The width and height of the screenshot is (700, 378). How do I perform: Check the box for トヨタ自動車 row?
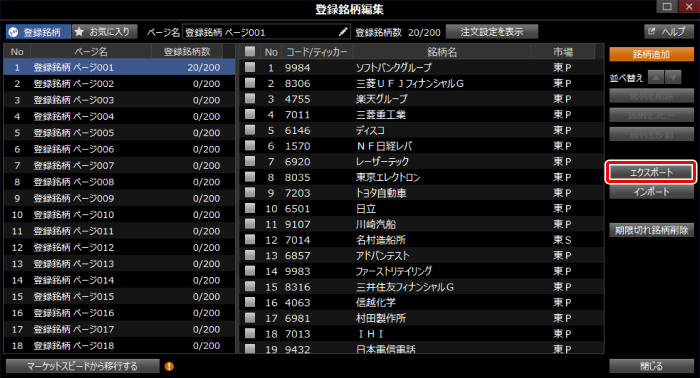pos(250,192)
